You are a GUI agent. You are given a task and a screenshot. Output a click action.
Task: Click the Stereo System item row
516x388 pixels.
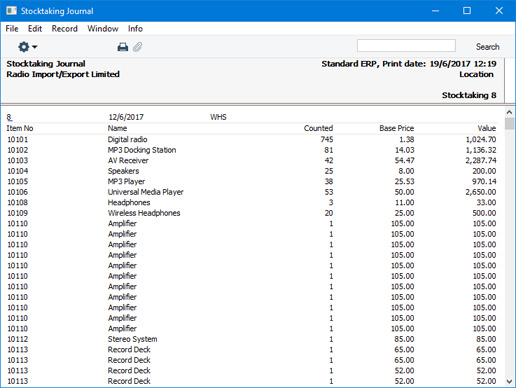click(x=252, y=339)
